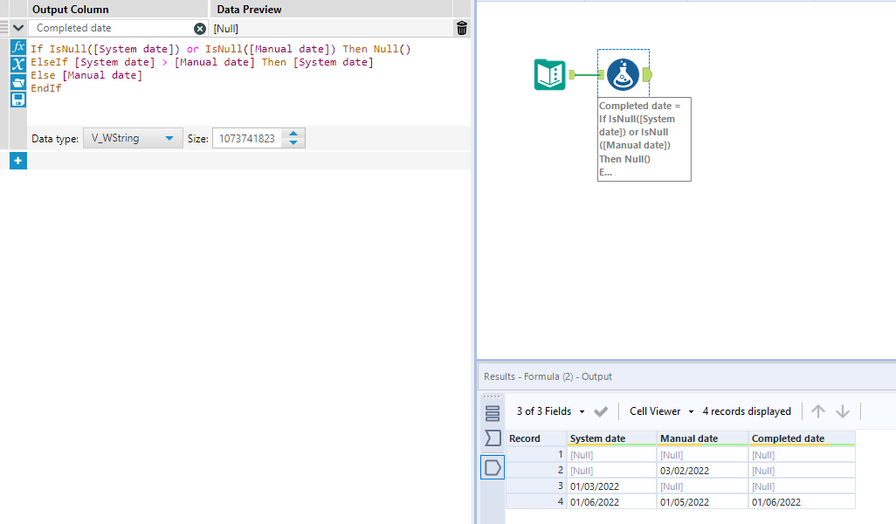Click the Data Preview header
This screenshot has width=896, height=524.
point(249,9)
